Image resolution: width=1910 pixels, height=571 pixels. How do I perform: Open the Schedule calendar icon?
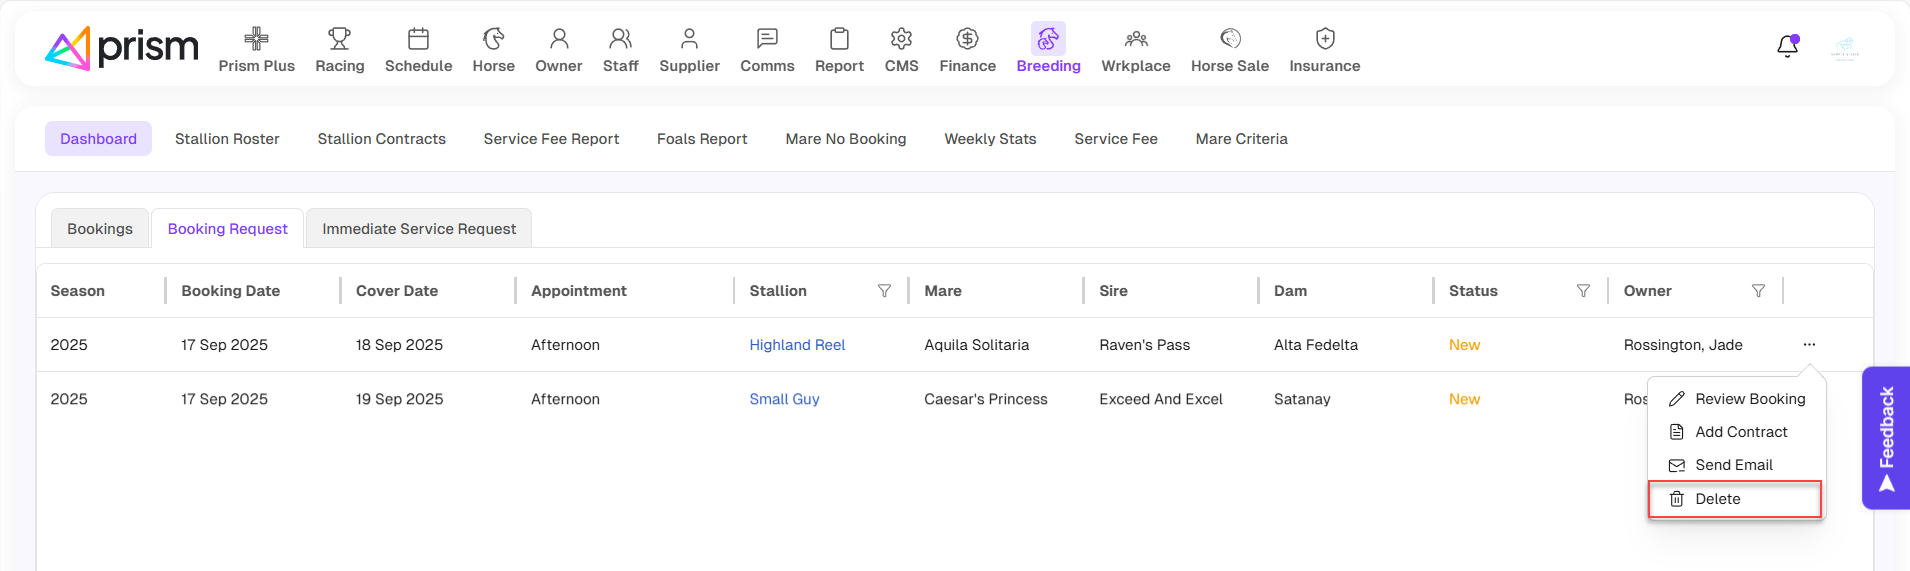(x=418, y=39)
